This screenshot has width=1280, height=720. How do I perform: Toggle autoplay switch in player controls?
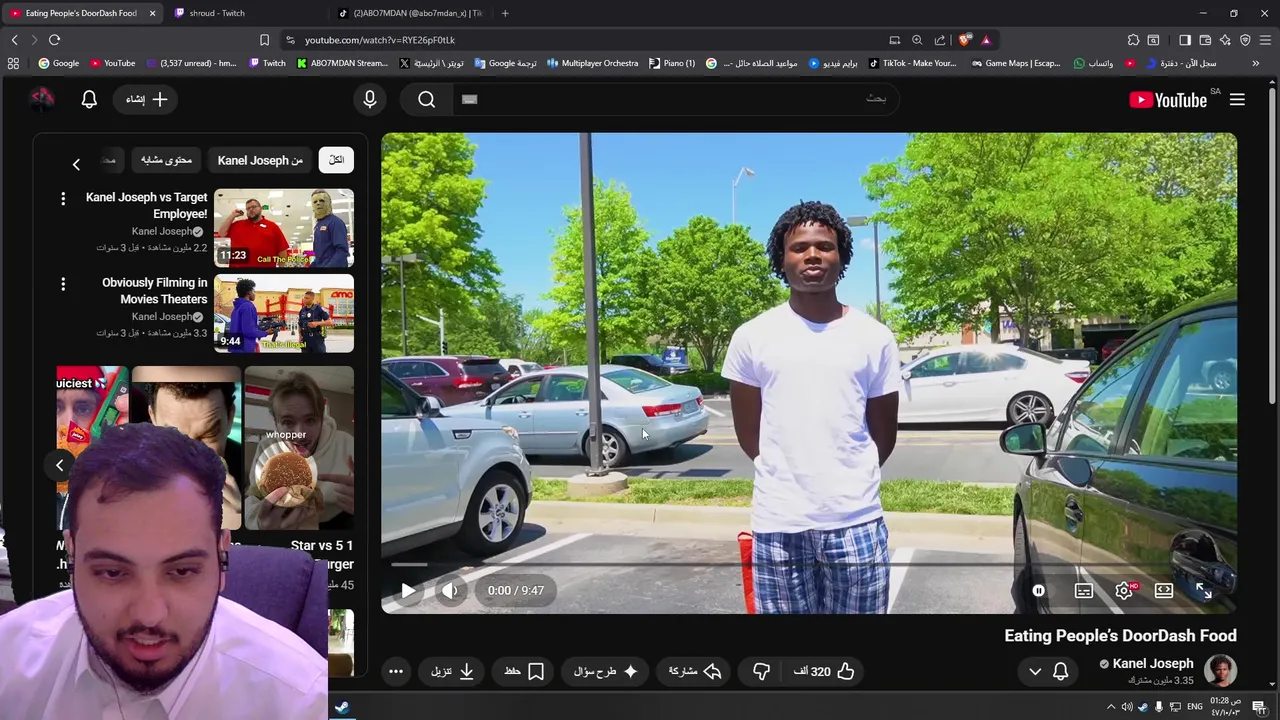pyautogui.click(x=1039, y=591)
